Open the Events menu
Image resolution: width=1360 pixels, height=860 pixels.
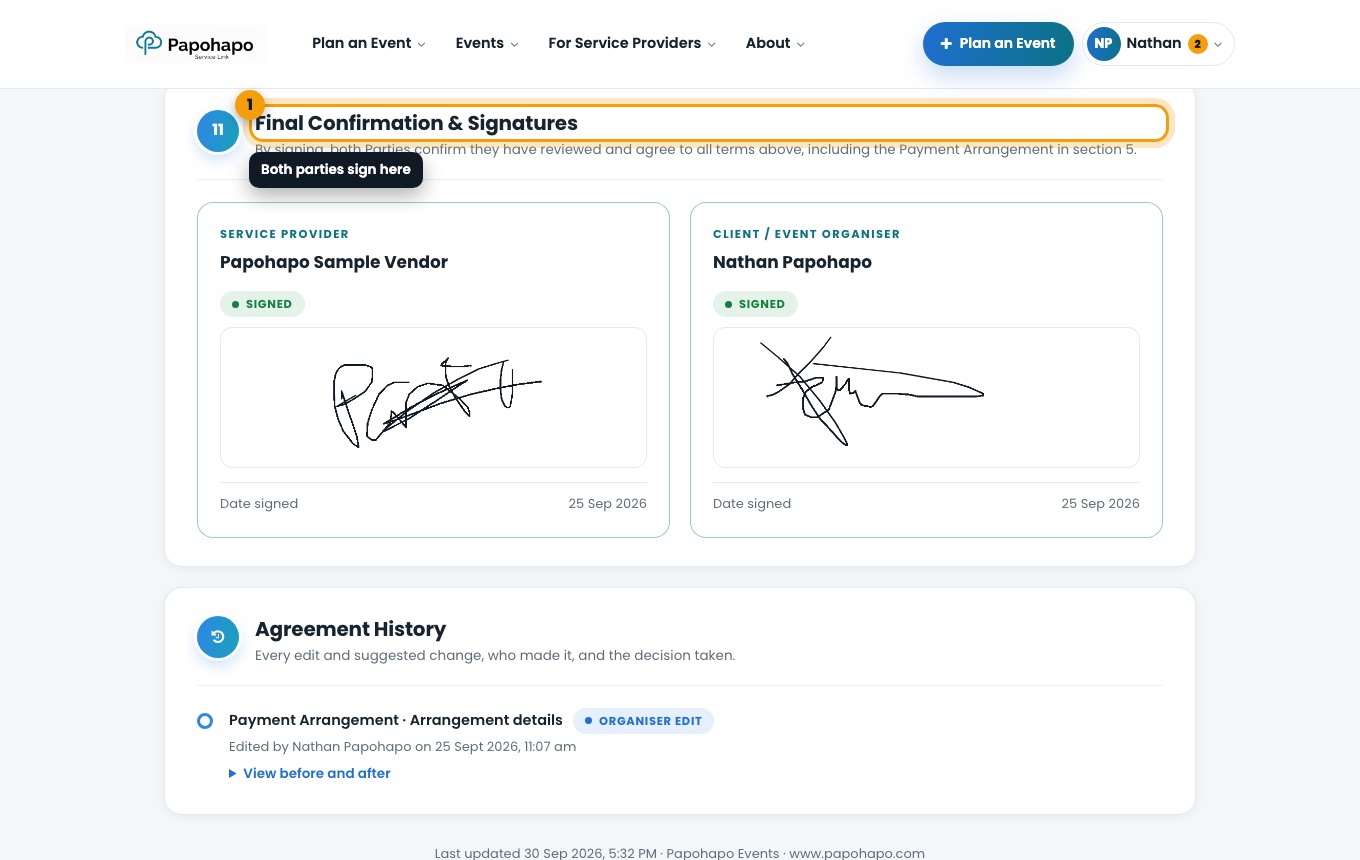pos(487,43)
